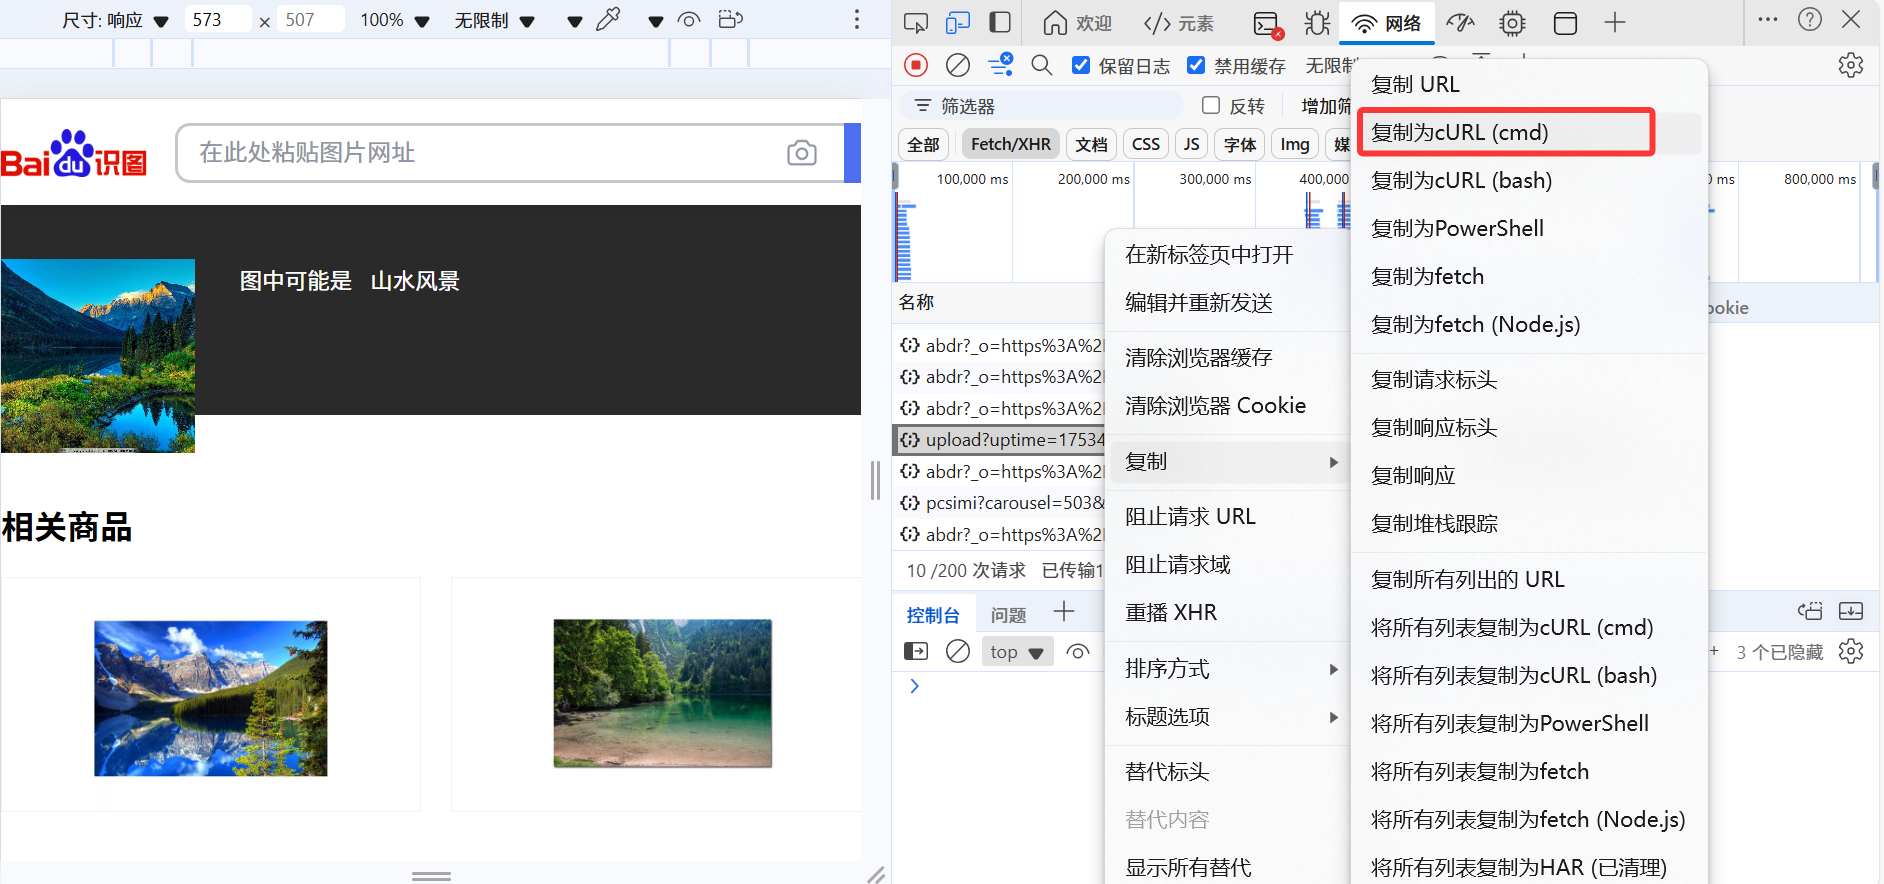Open the console panel icon with error badge

[x=1268, y=23]
